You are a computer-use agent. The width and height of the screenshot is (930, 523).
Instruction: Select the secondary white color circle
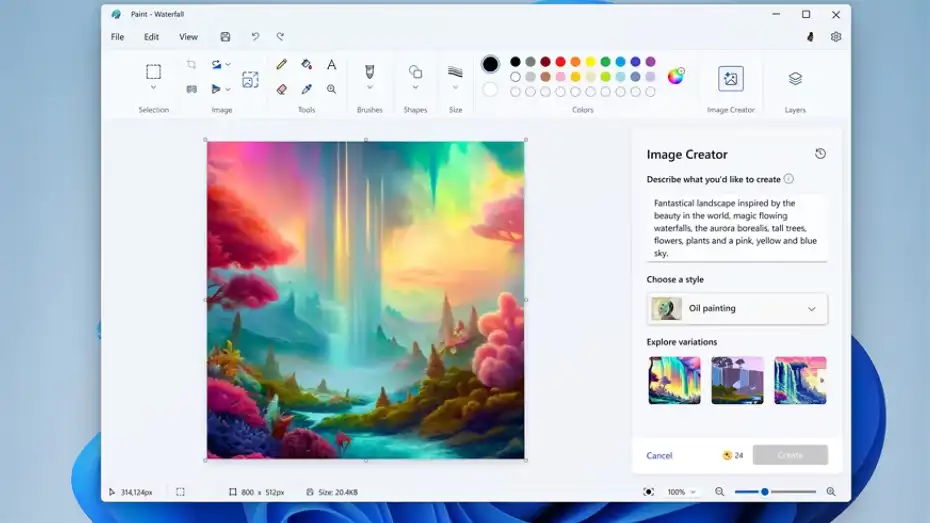(490, 90)
